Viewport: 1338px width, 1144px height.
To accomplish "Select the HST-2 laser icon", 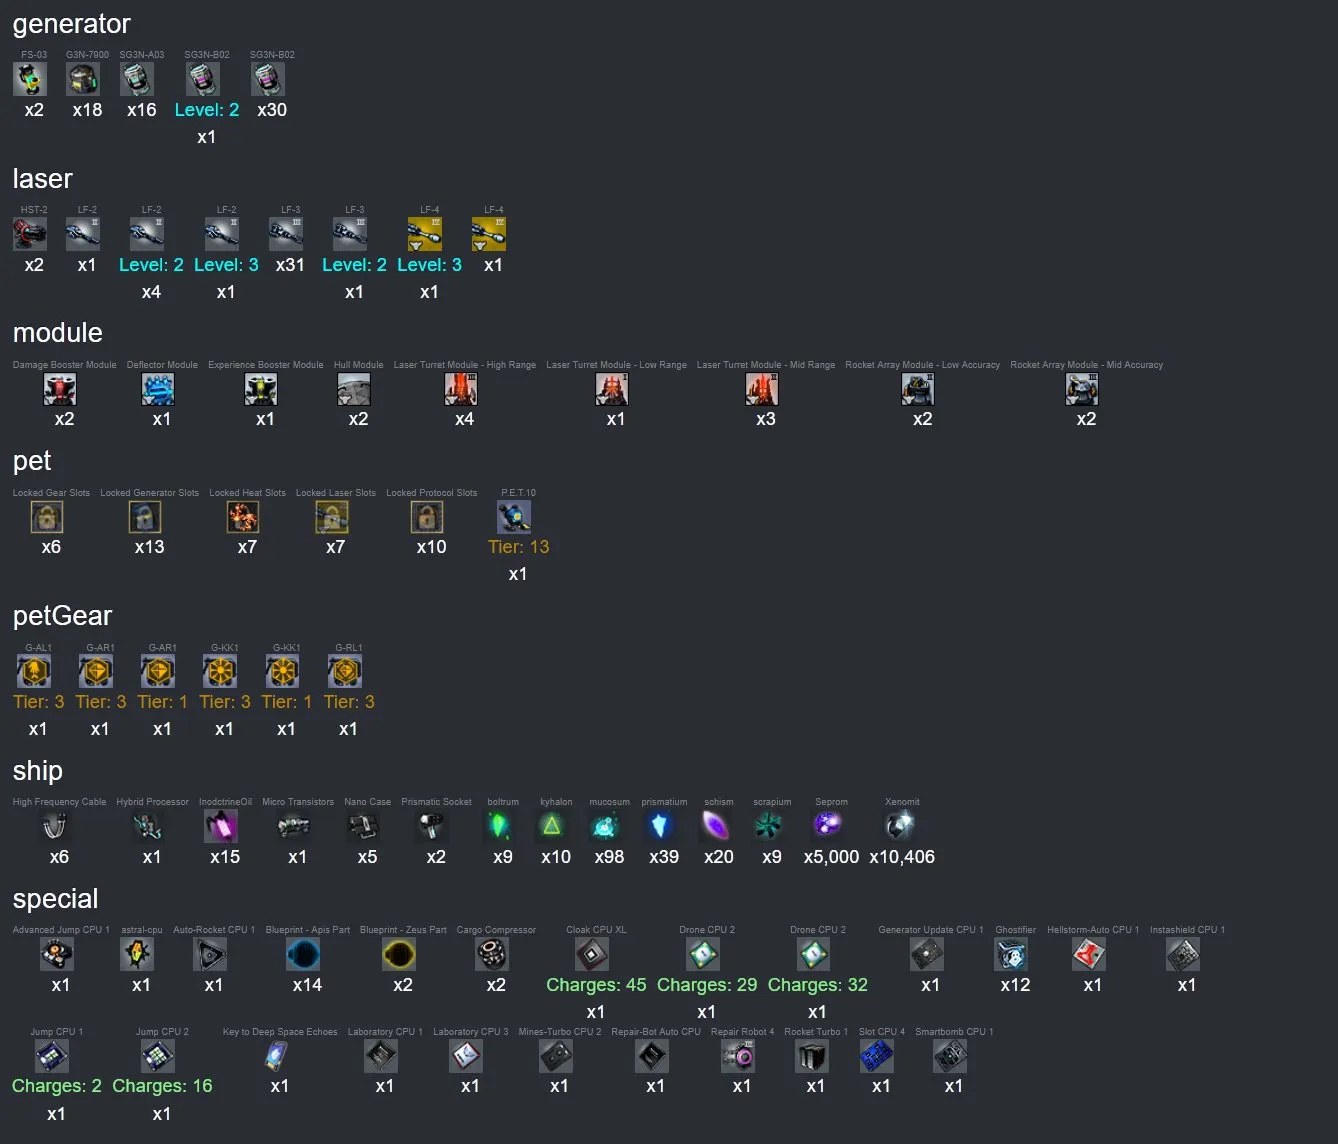I will pyautogui.click(x=30, y=234).
